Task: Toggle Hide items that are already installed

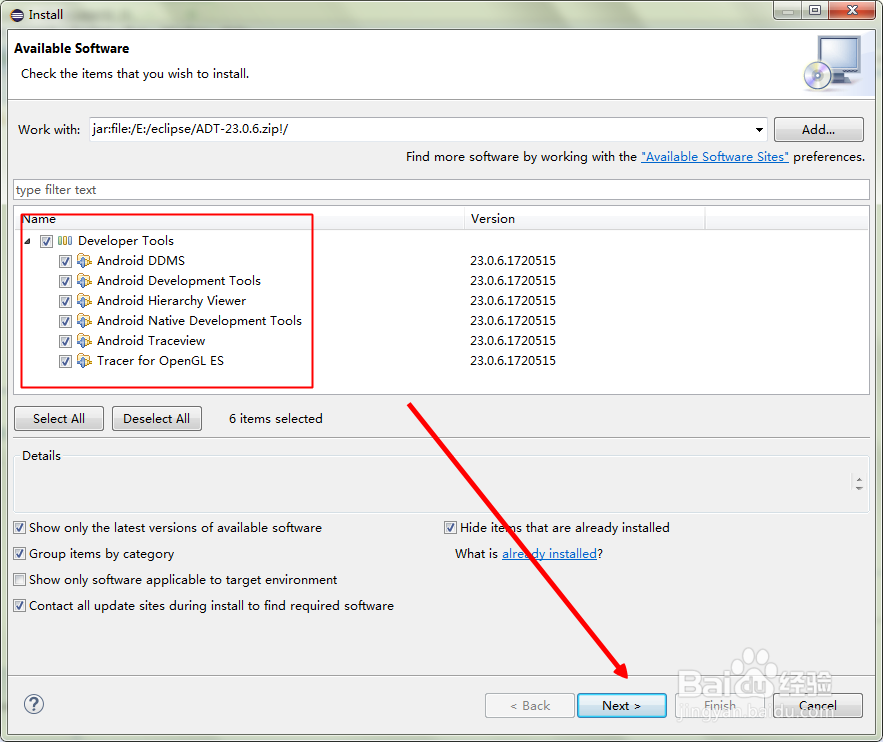Action: 450,528
